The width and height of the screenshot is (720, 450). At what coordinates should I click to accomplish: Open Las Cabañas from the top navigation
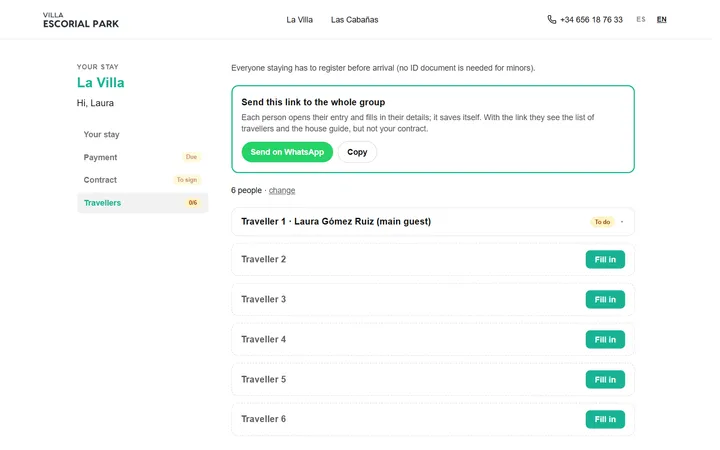[x=354, y=20]
